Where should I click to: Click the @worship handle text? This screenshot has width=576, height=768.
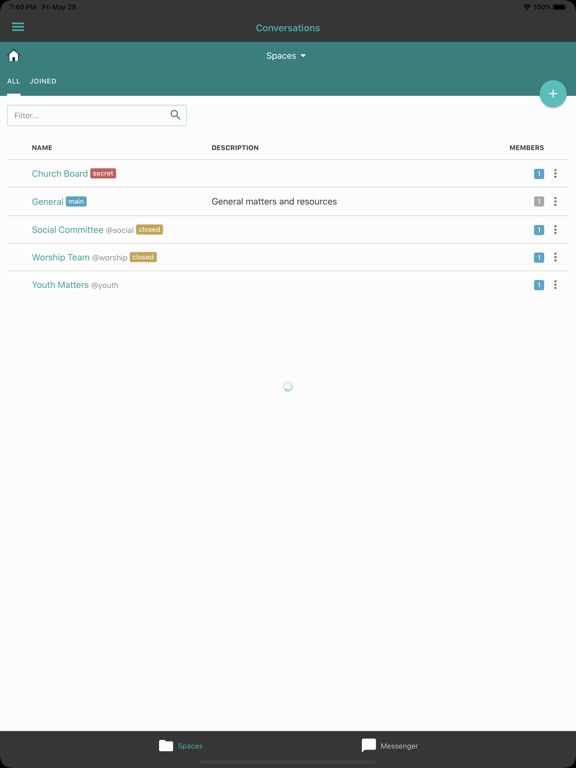[110, 258]
